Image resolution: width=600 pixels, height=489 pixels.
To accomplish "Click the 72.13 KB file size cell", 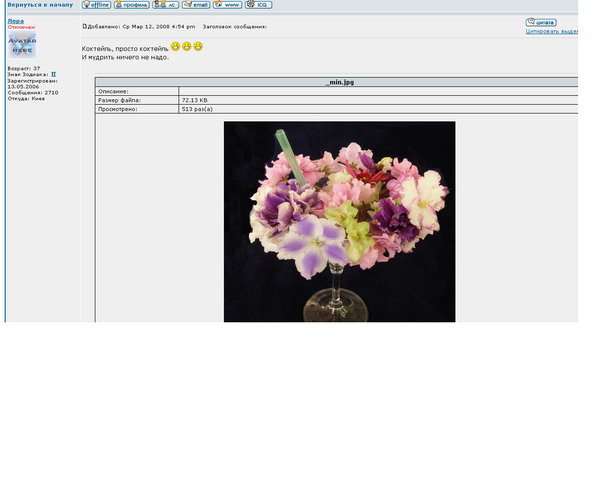I will pos(194,101).
